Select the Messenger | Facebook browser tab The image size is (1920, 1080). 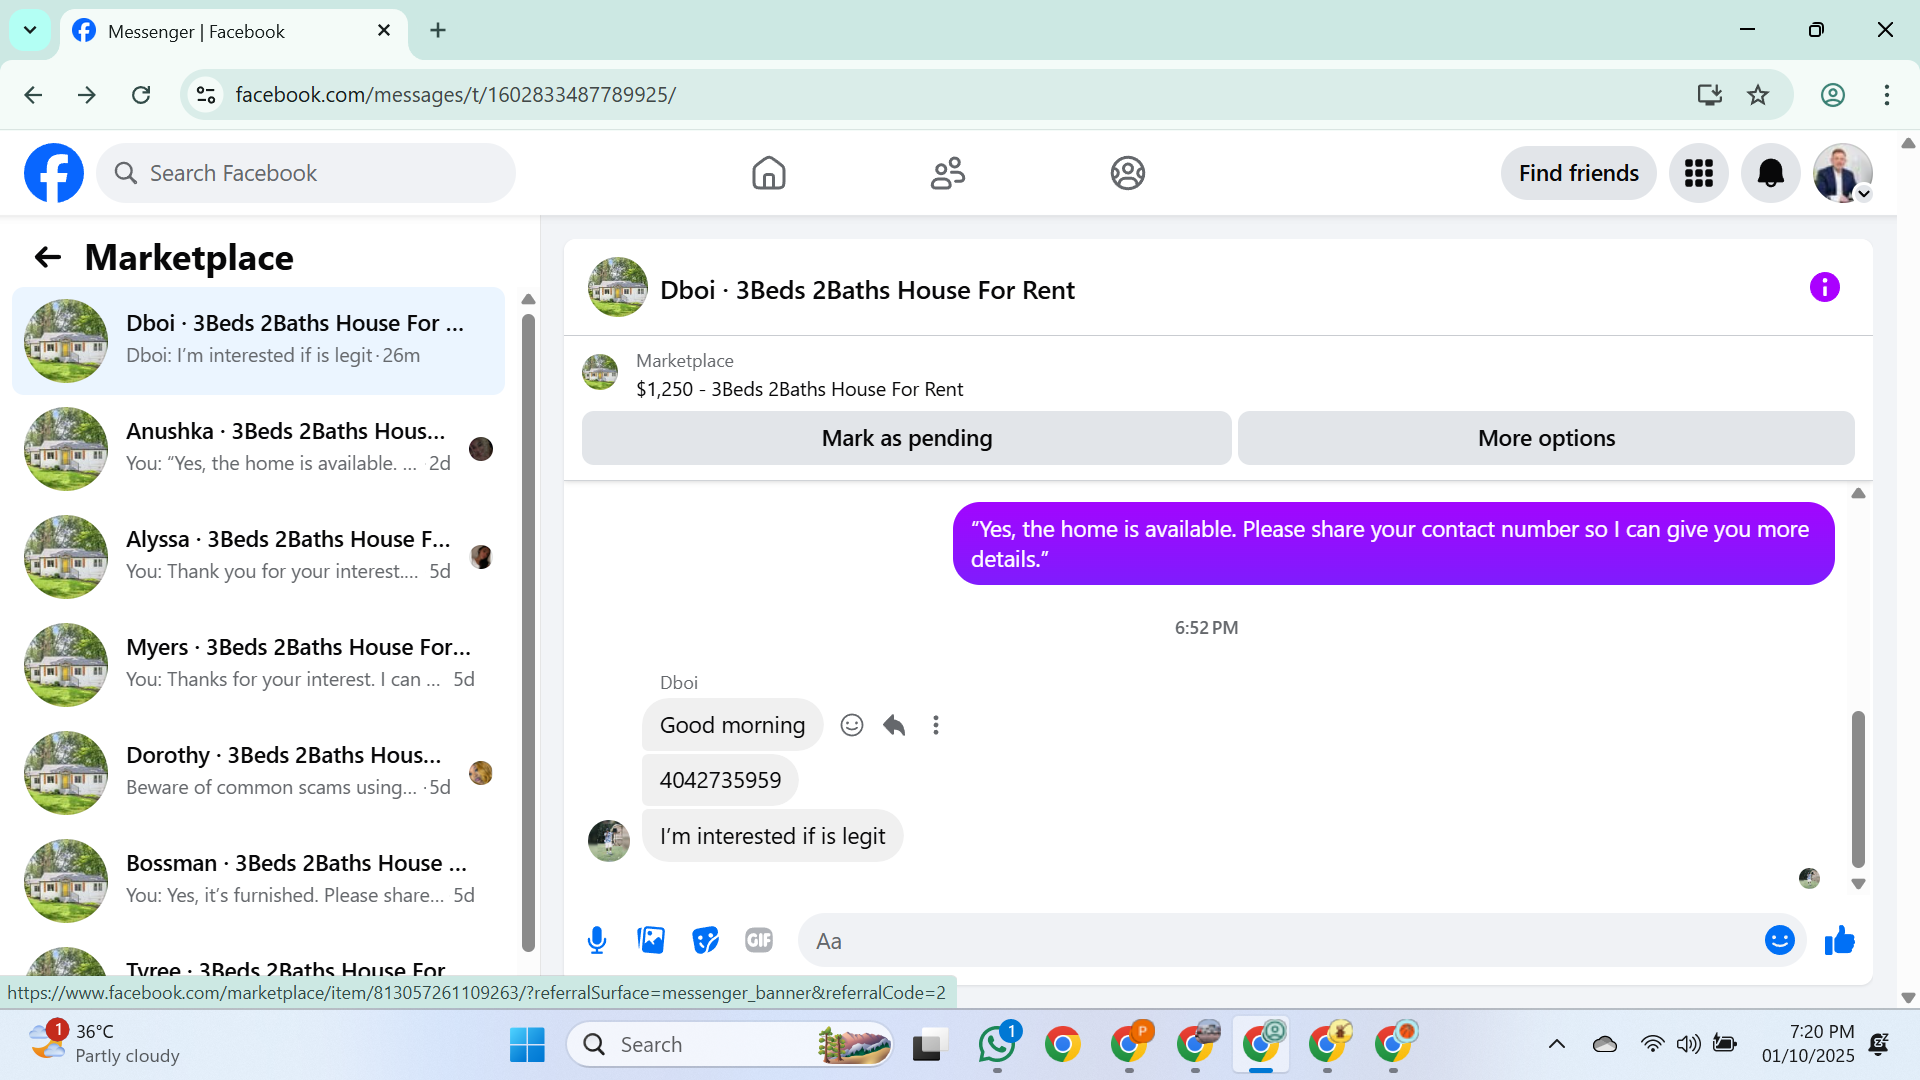(x=233, y=31)
